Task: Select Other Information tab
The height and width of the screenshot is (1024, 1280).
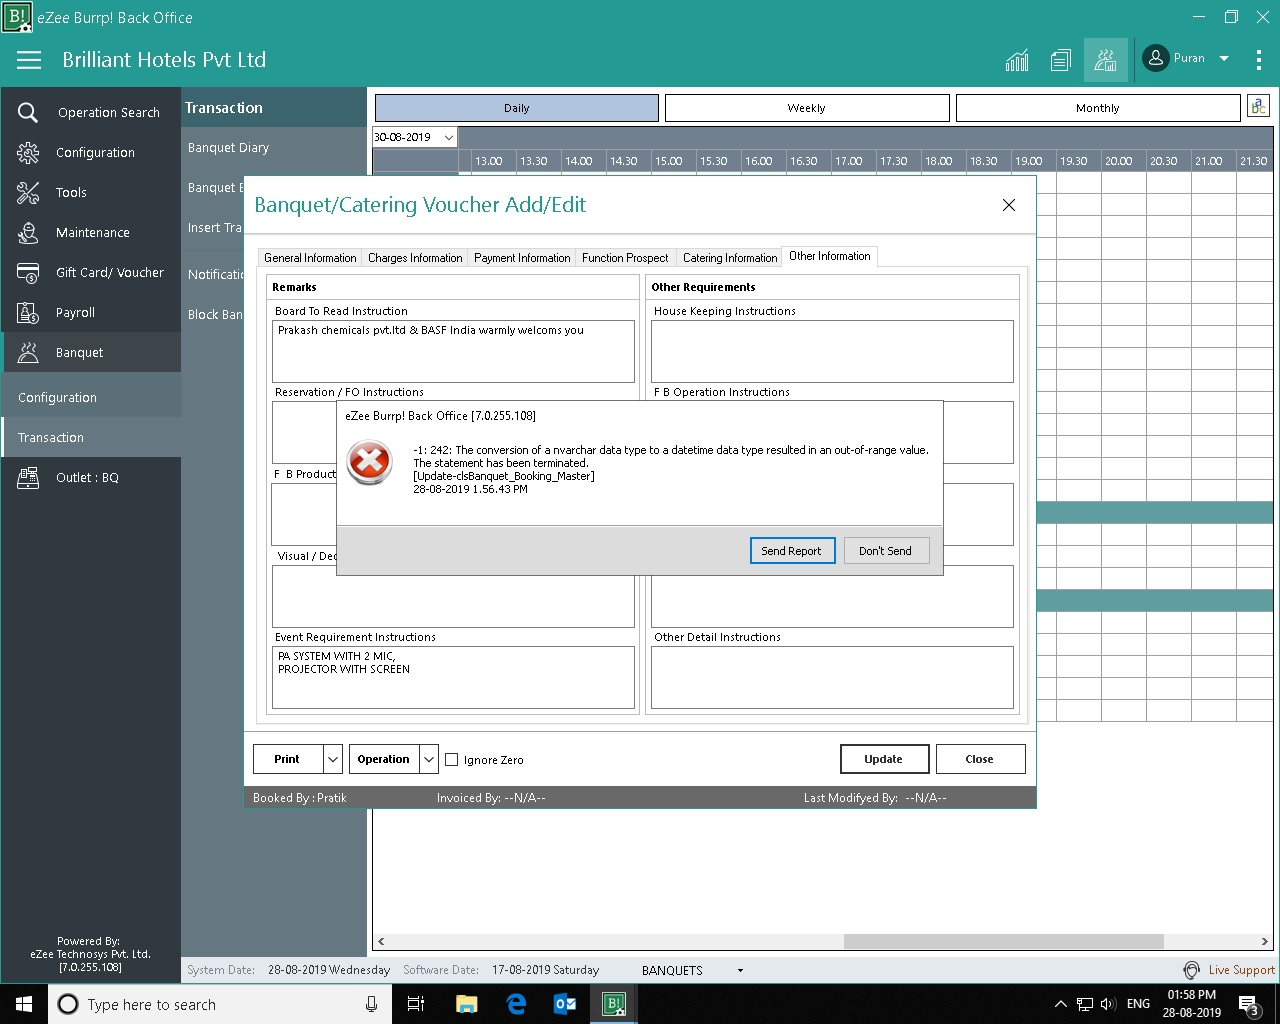Action: pyautogui.click(x=830, y=256)
